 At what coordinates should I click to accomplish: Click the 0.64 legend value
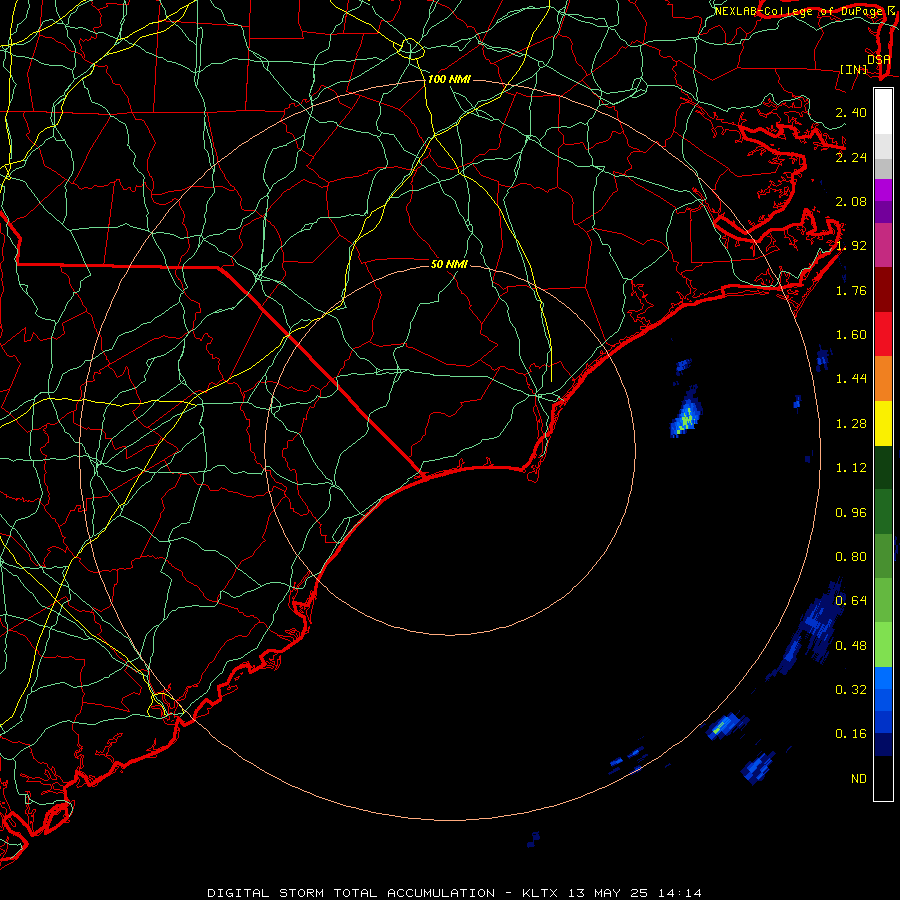pyautogui.click(x=851, y=601)
